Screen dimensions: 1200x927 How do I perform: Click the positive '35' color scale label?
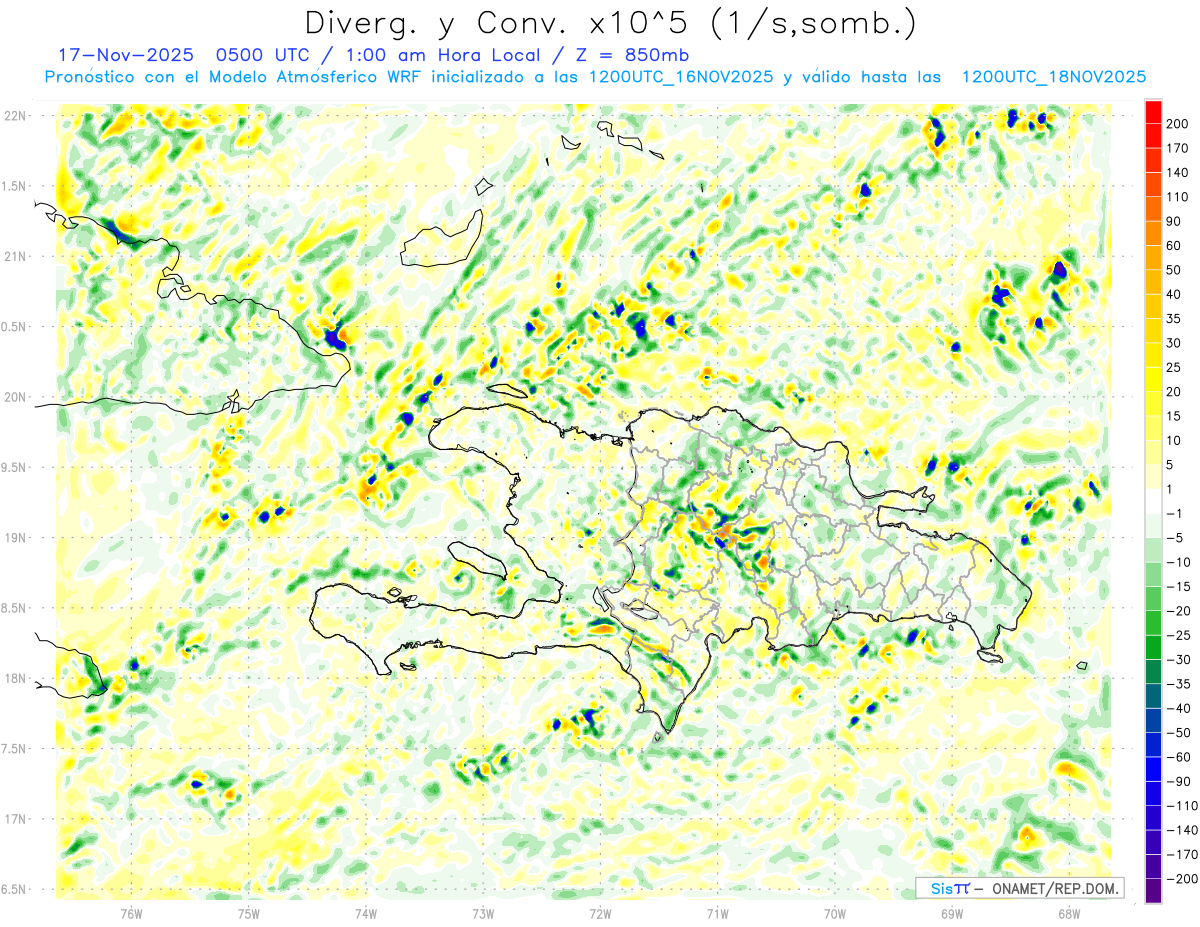(x=1175, y=319)
